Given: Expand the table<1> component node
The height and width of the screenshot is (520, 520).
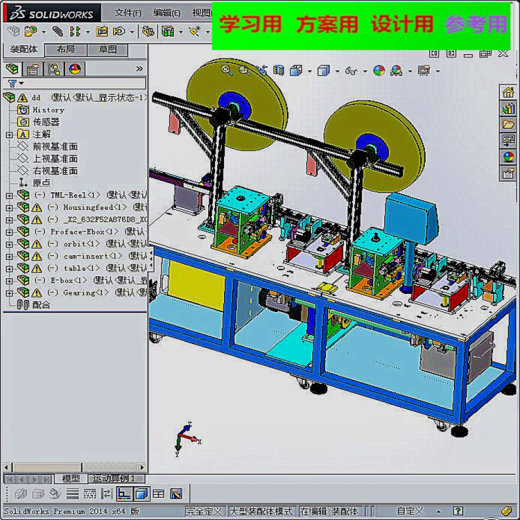Looking at the screenshot, I should 9,269.
